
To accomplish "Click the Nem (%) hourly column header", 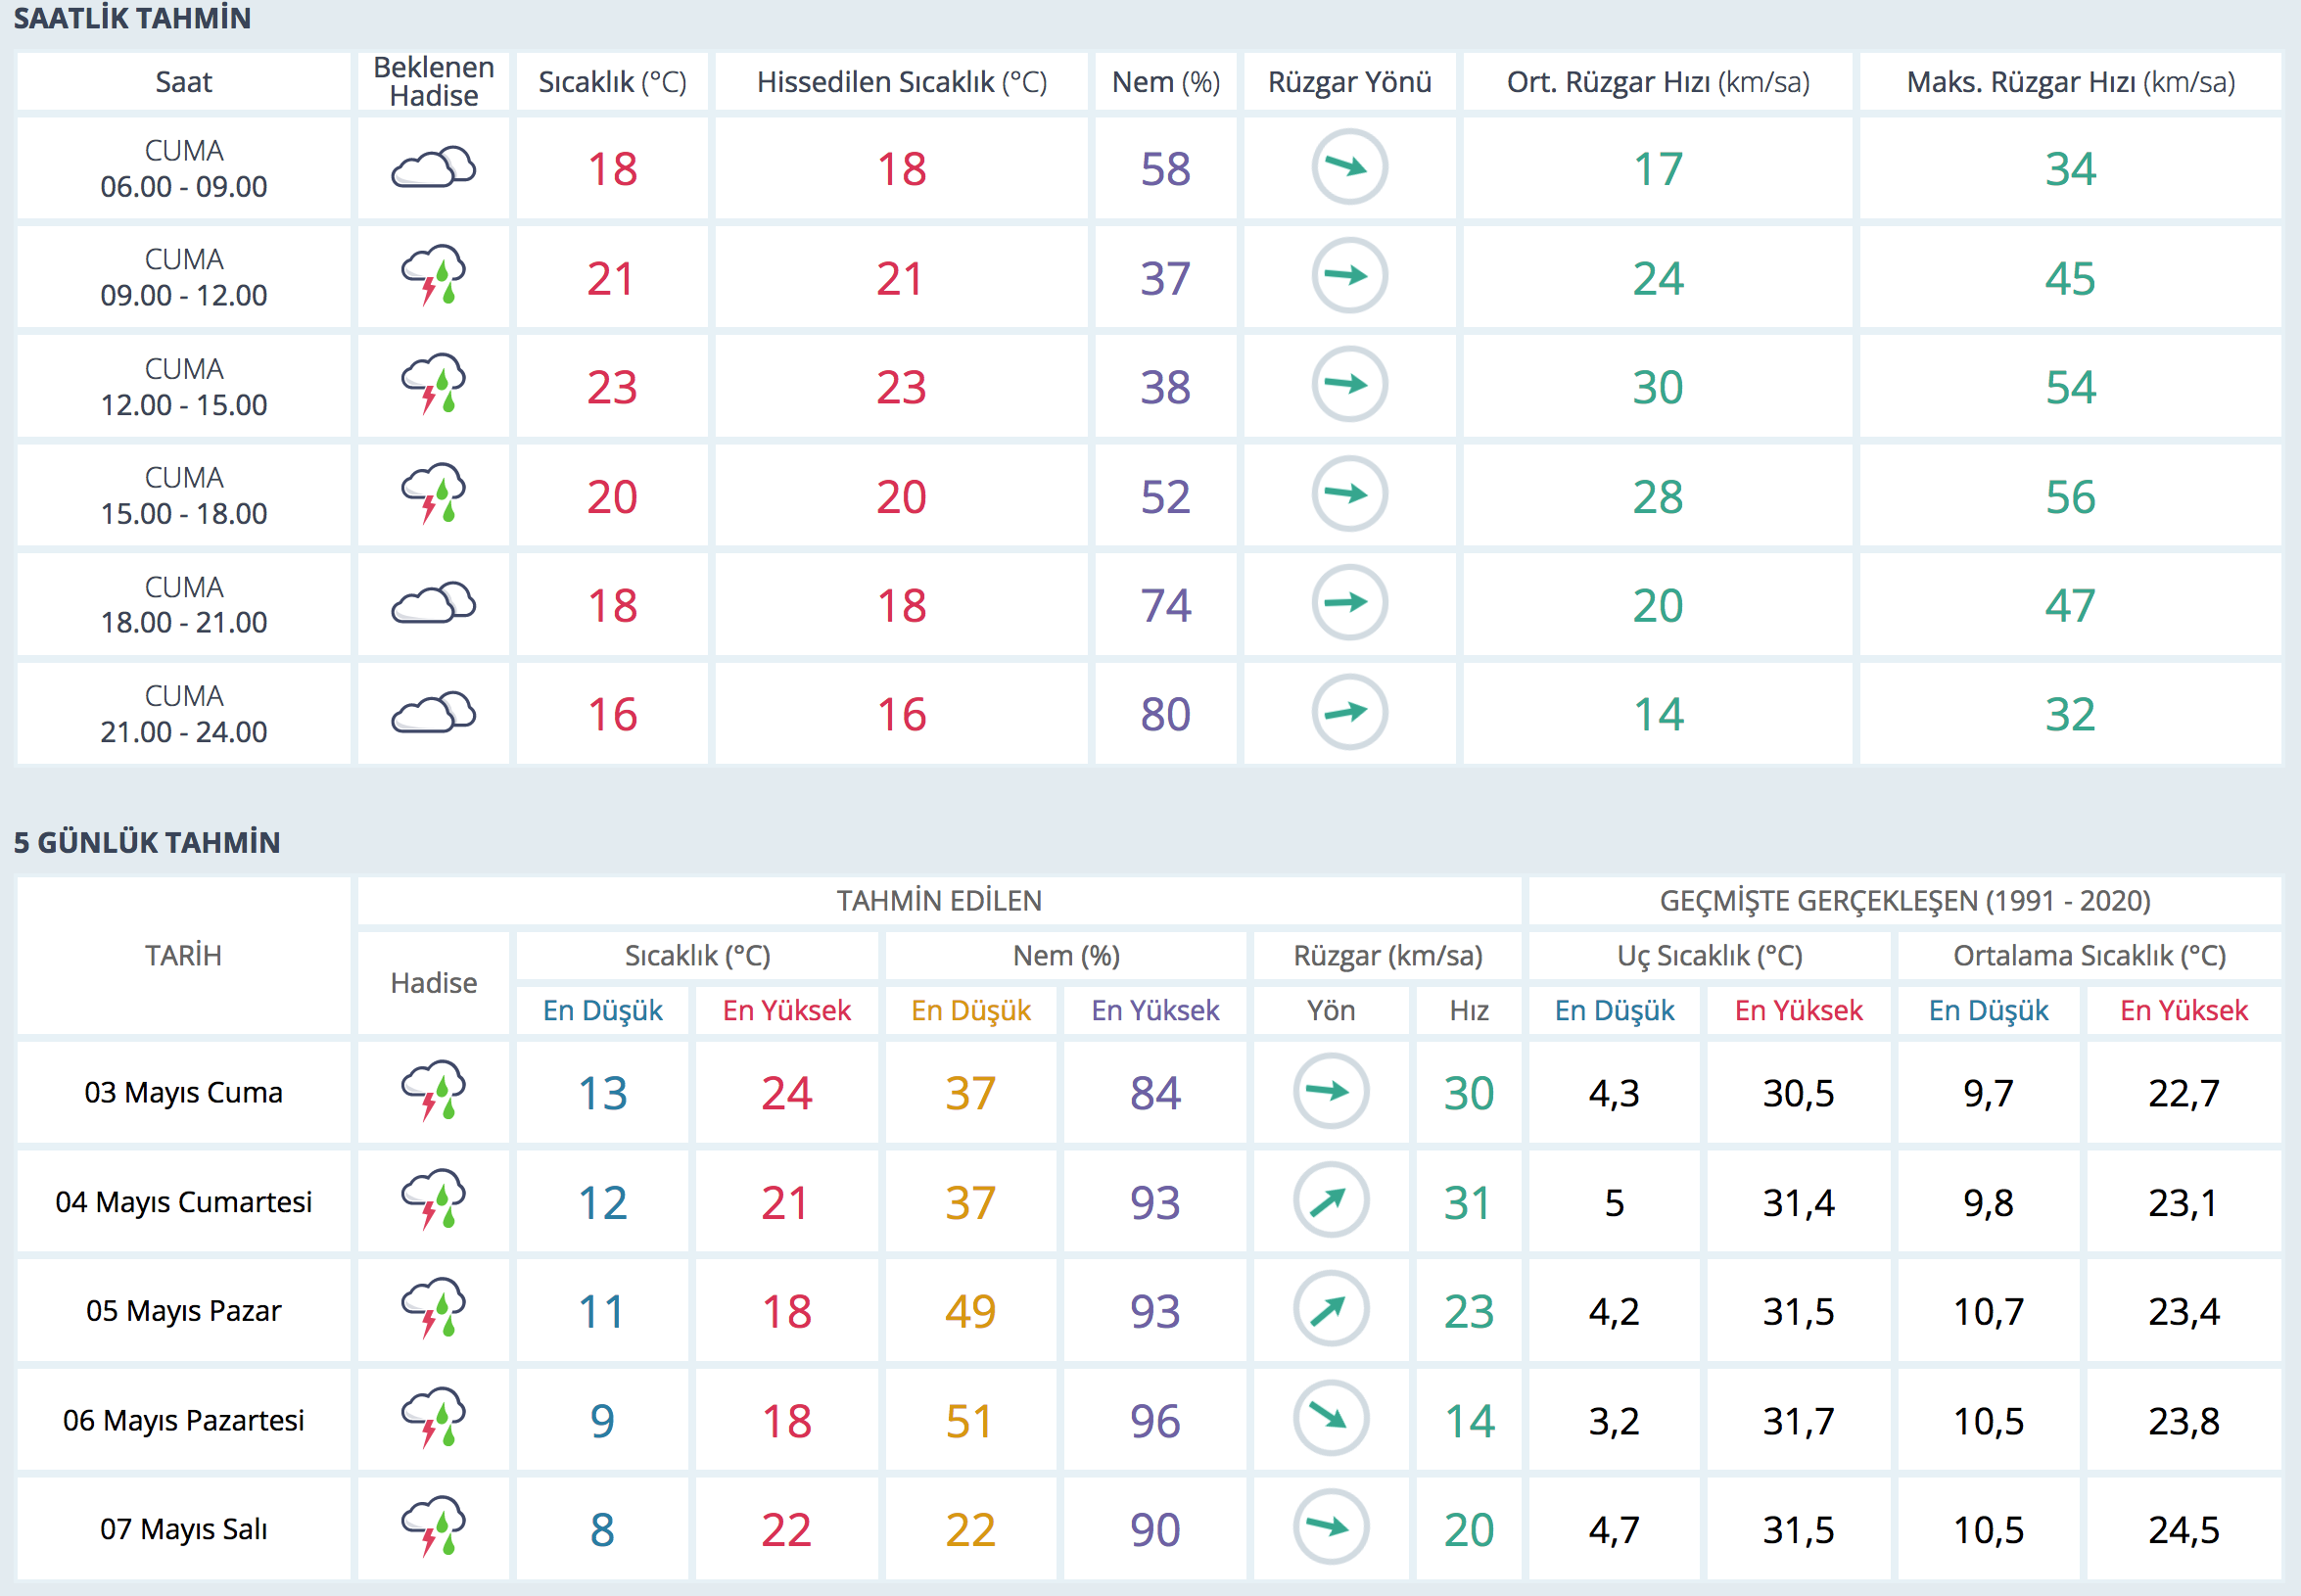I will [1166, 82].
